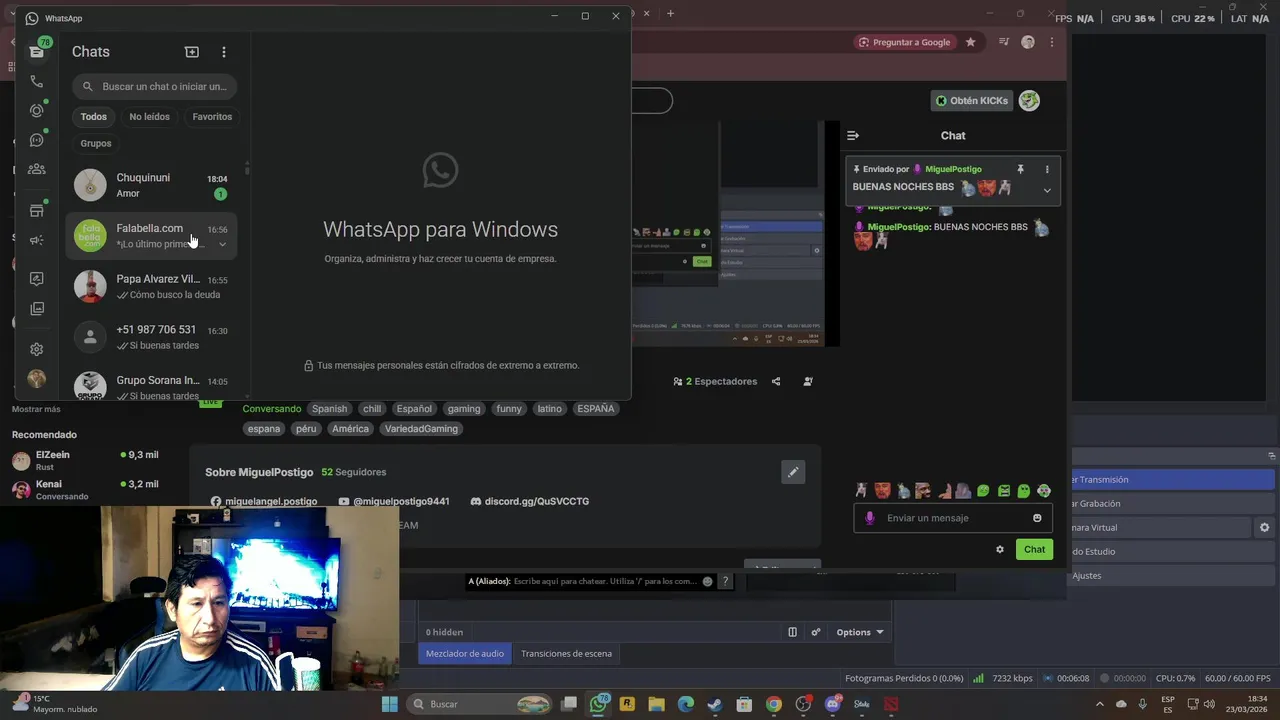Bookmark this page with star icon
1280x720 pixels.
click(x=970, y=42)
